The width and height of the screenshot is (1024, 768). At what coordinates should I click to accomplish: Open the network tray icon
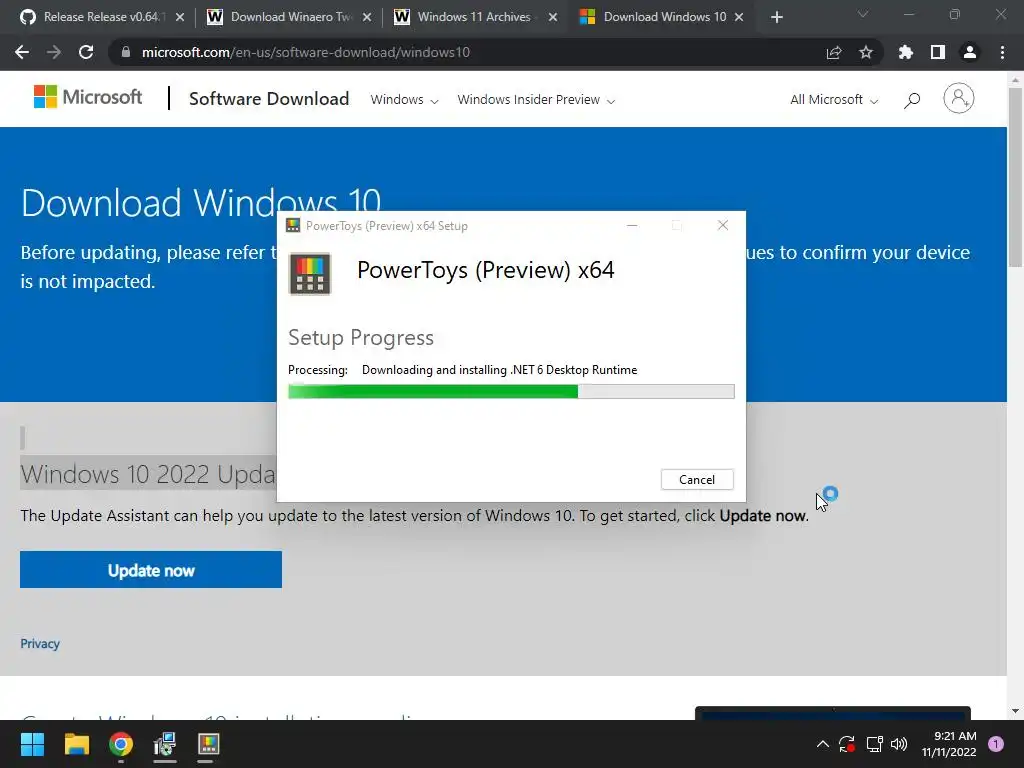pos(874,744)
